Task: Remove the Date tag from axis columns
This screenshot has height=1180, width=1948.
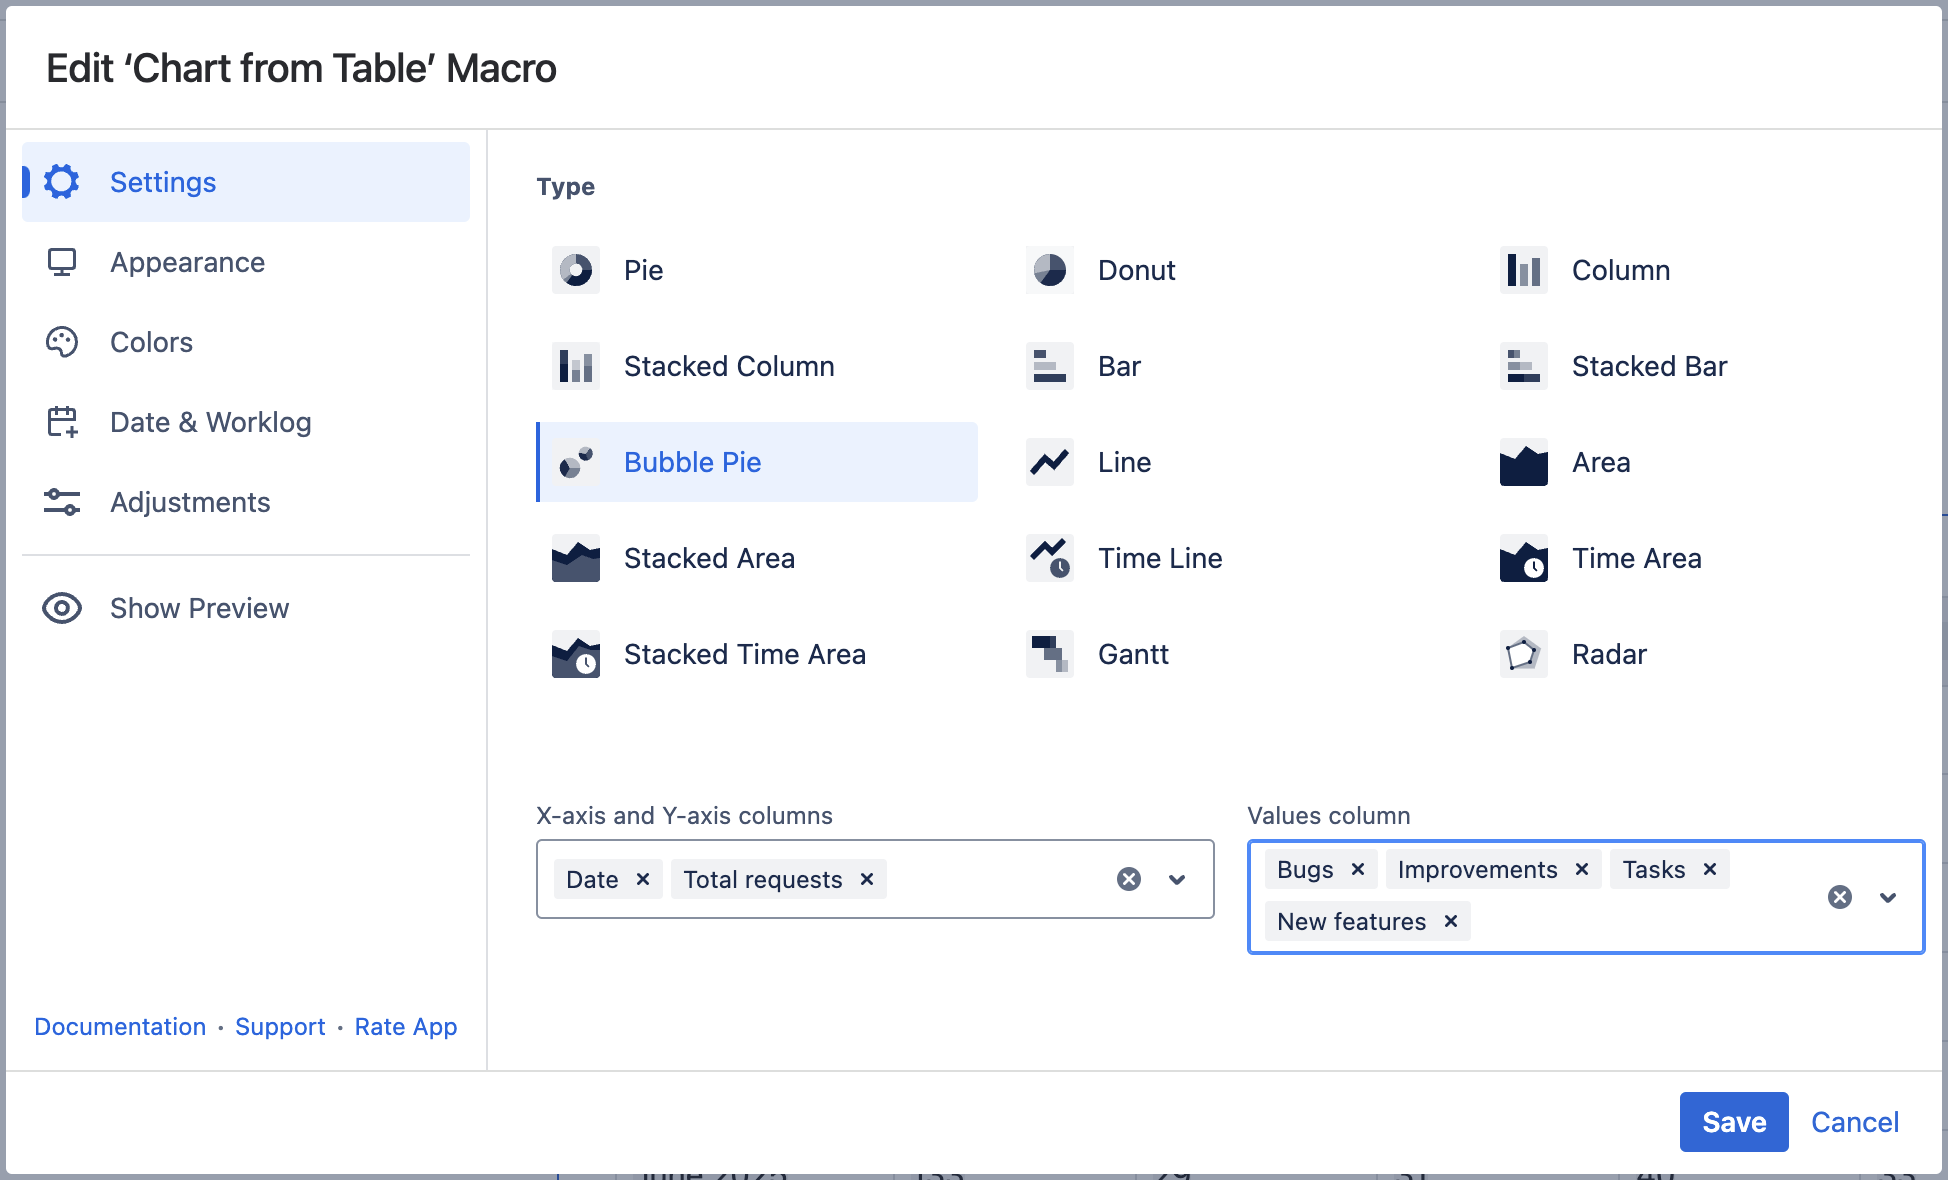Action: point(643,879)
